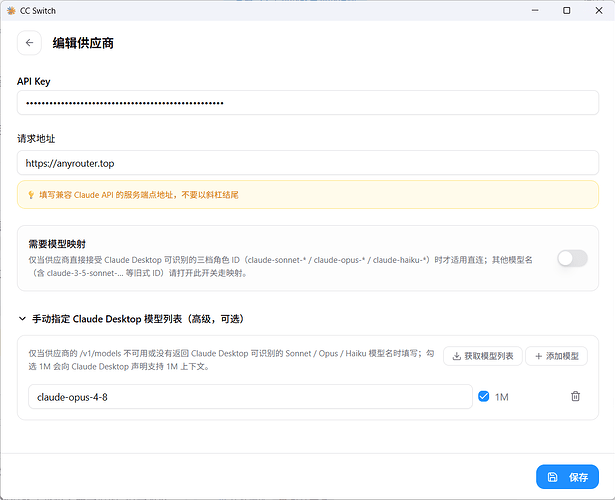Click the CC Switch app icon
Image resolution: width=615 pixels, height=500 pixels.
click(11, 11)
